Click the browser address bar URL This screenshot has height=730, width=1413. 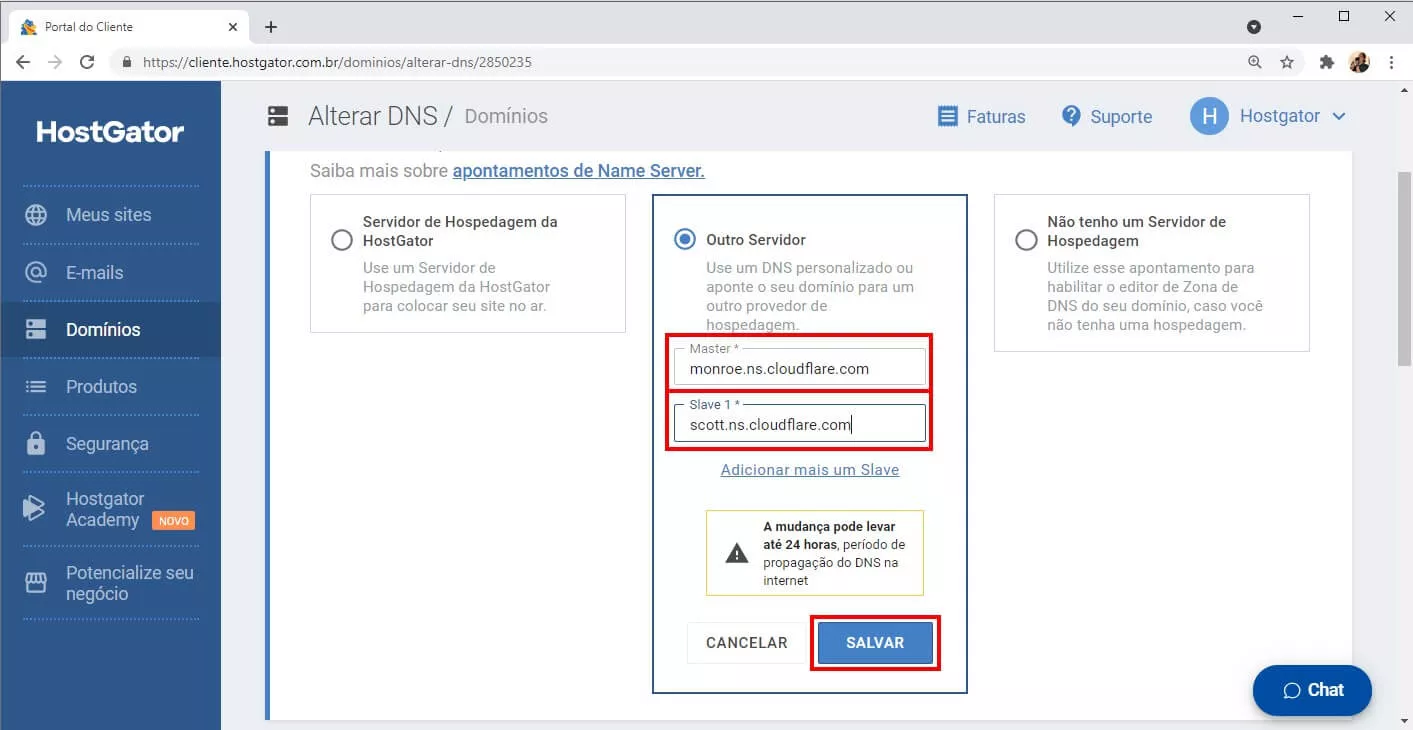337,62
